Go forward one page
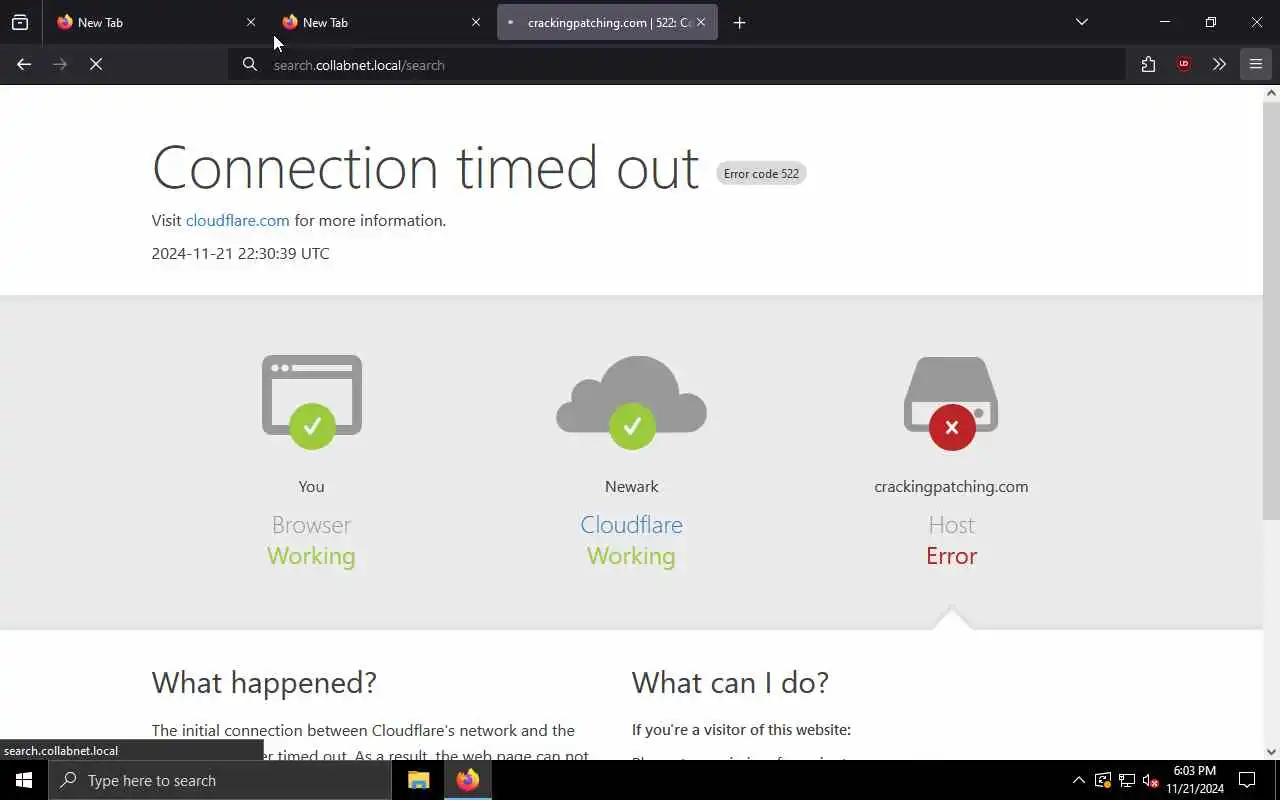1280x800 pixels. tap(60, 65)
